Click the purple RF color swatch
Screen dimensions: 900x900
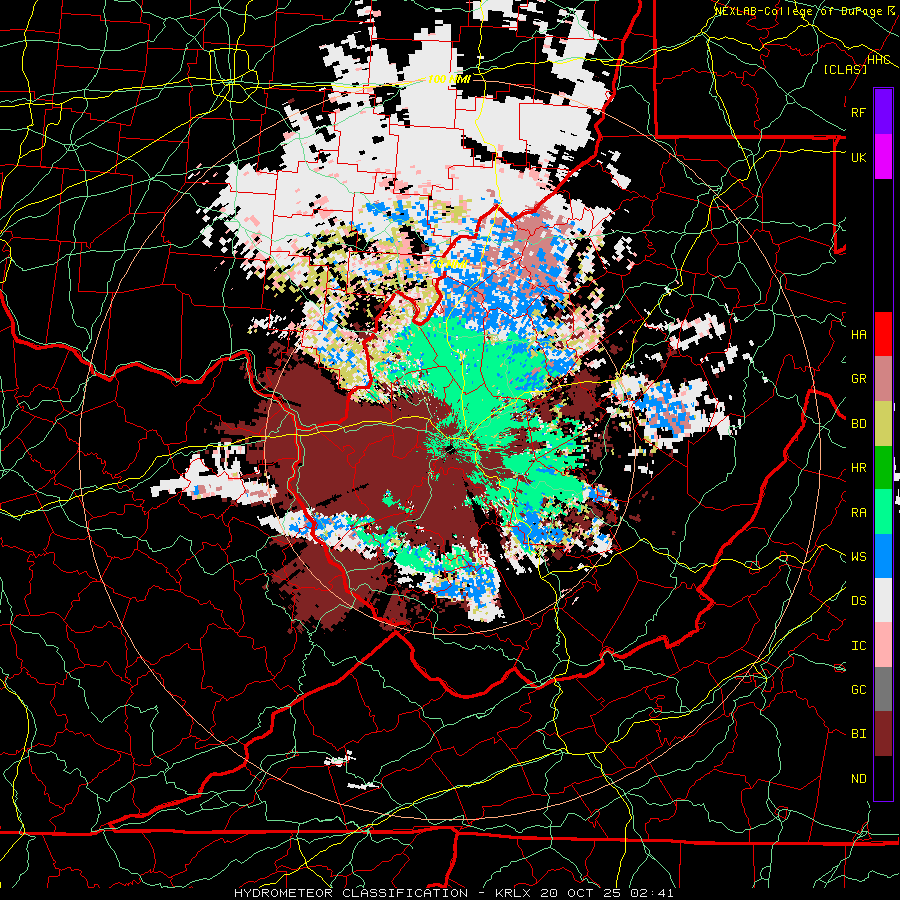pyautogui.click(x=883, y=111)
